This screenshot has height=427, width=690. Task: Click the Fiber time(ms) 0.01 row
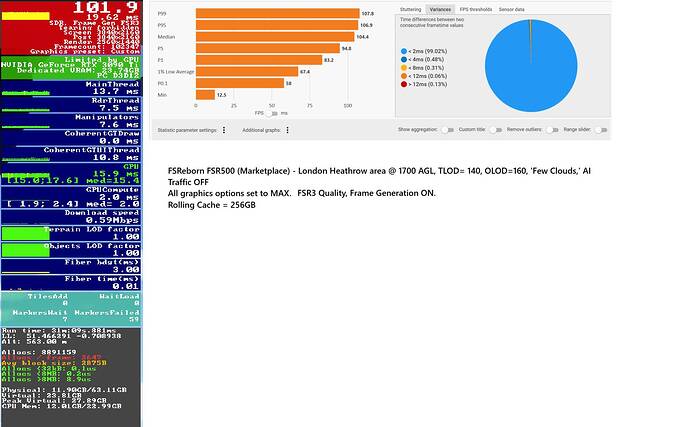(71, 283)
